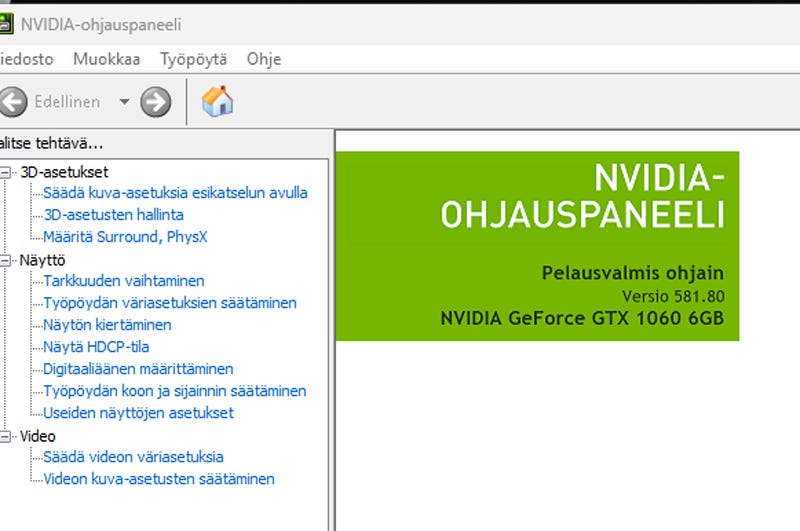Open 3D-asetusten hallinta page
This screenshot has width=800, height=531.
coord(113,215)
